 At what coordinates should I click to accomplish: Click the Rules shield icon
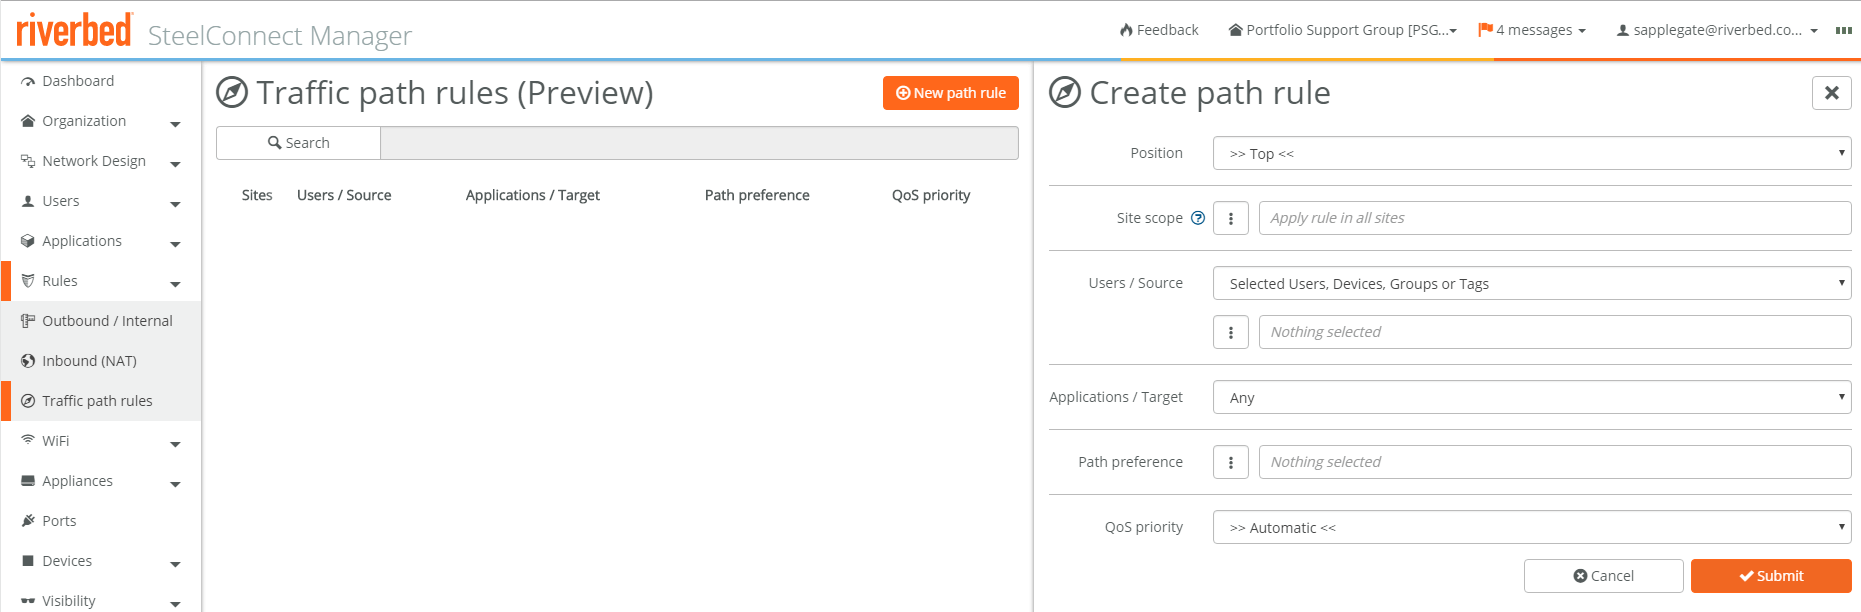pos(28,281)
